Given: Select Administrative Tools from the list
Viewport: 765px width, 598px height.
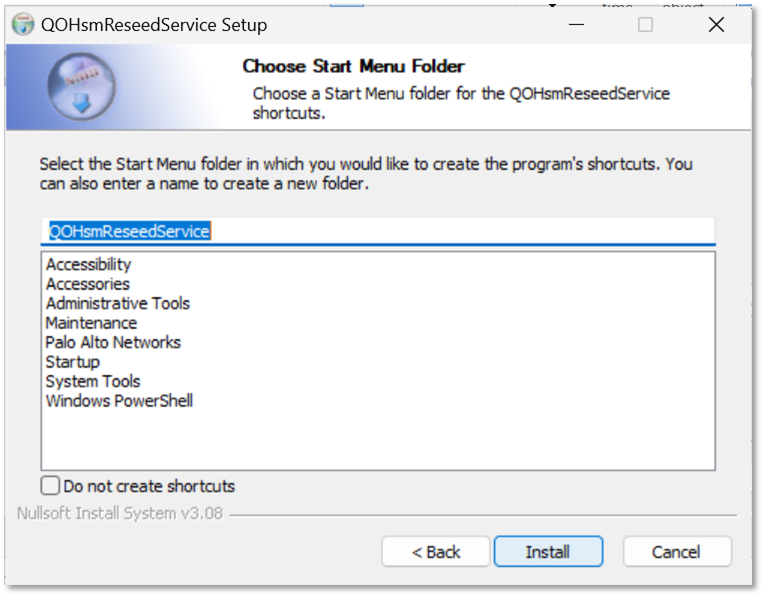Looking at the screenshot, I should click(118, 303).
